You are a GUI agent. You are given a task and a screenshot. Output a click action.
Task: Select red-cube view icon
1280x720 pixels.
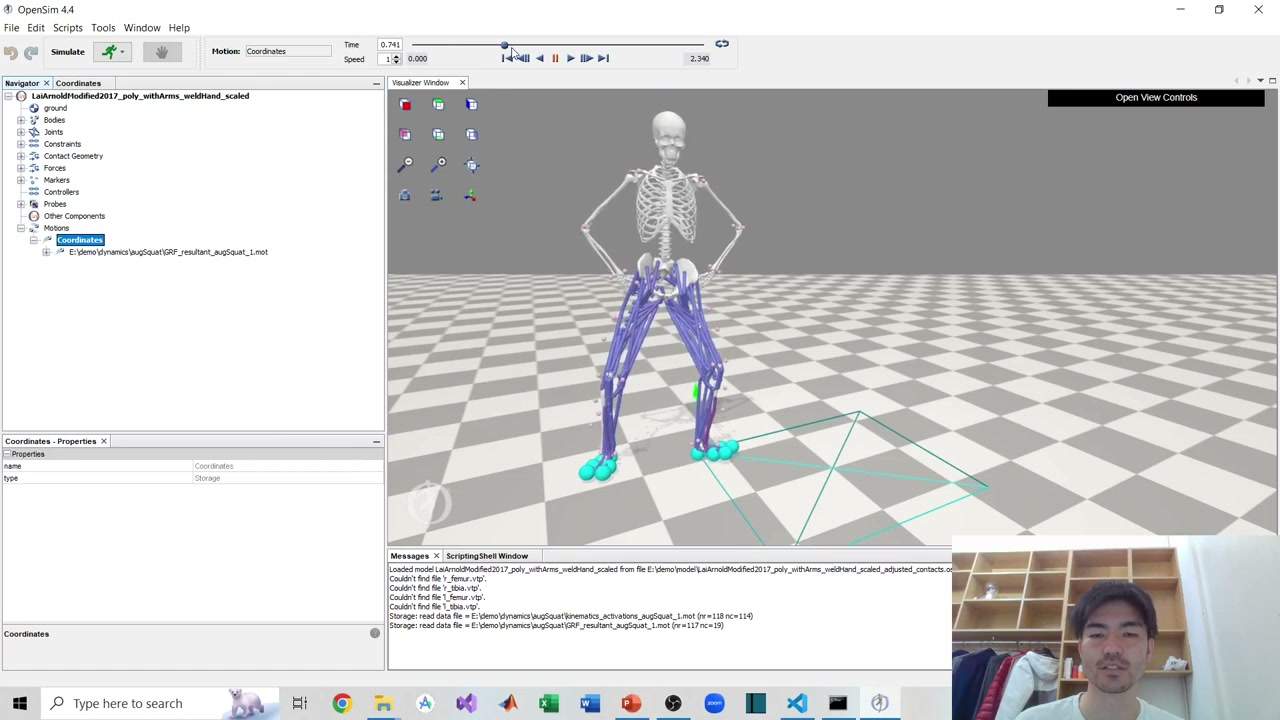tap(405, 104)
